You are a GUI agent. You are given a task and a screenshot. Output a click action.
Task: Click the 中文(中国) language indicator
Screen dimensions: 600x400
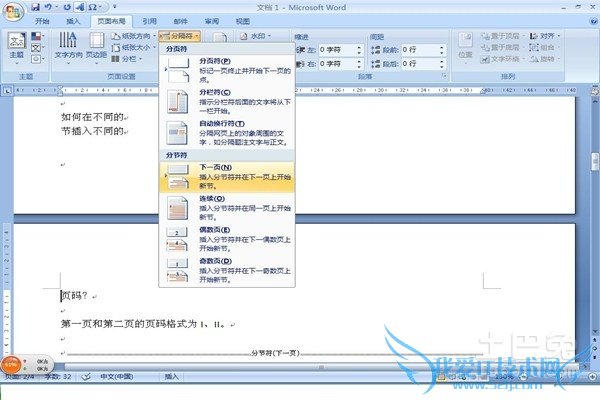click(117, 377)
